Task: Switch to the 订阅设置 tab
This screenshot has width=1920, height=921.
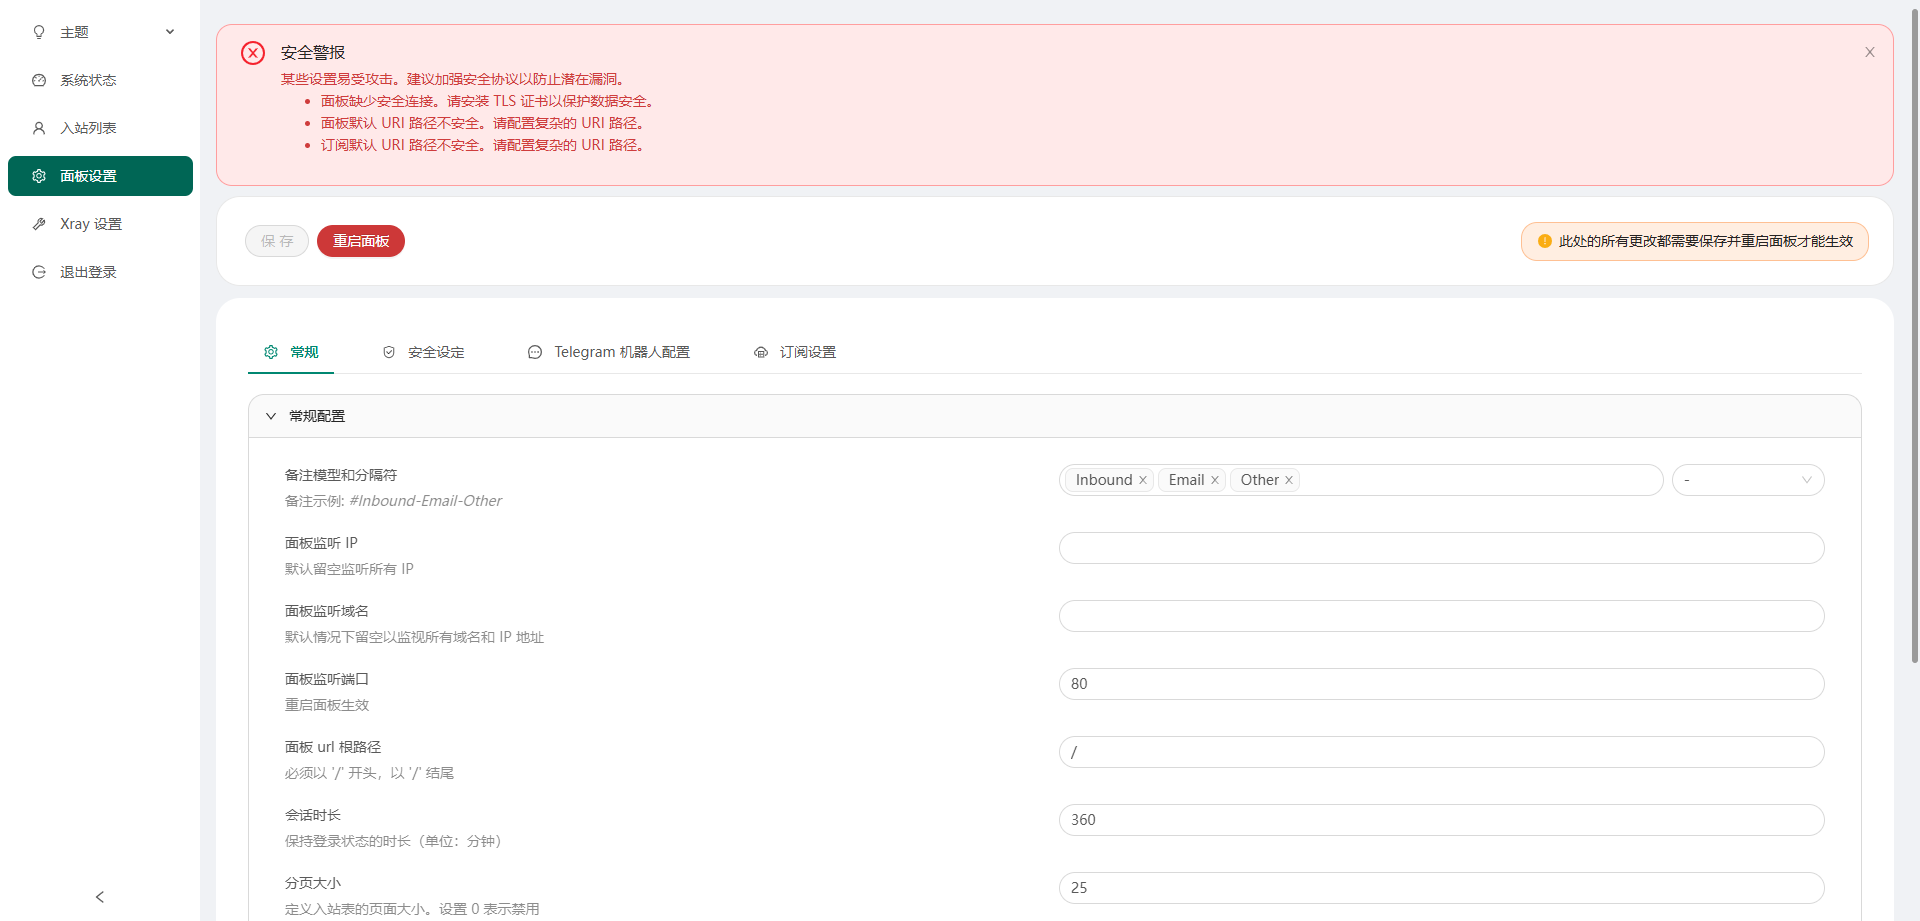Action: pyautogui.click(x=795, y=352)
